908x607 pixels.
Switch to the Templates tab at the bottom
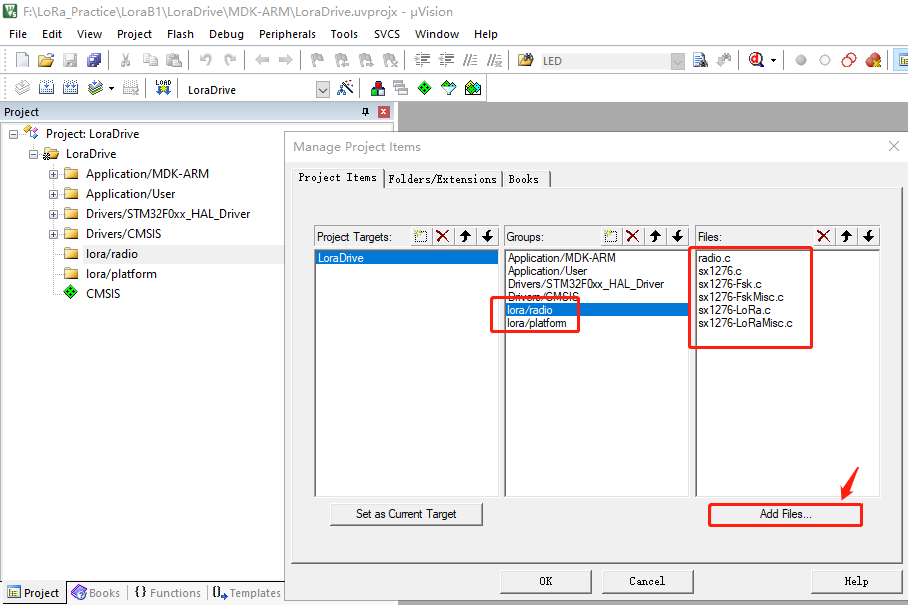coord(247,593)
